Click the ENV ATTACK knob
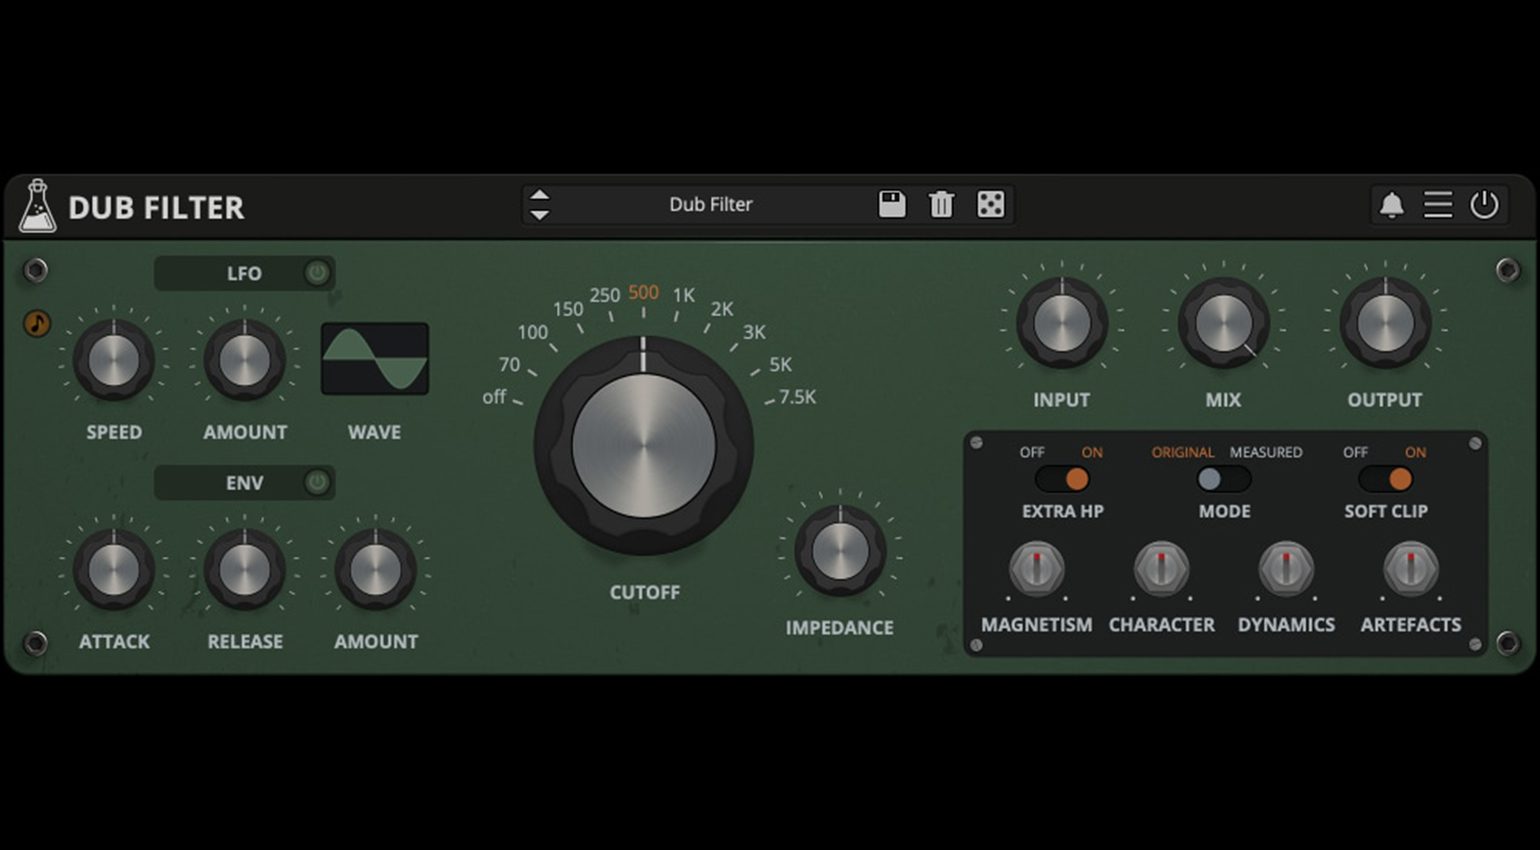The height and width of the screenshot is (850, 1540). pos(114,570)
